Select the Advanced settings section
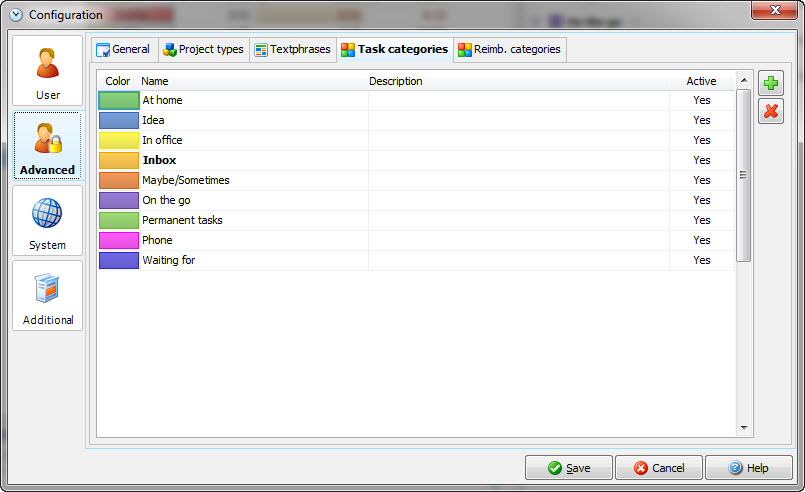 pyautogui.click(x=47, y=146)
